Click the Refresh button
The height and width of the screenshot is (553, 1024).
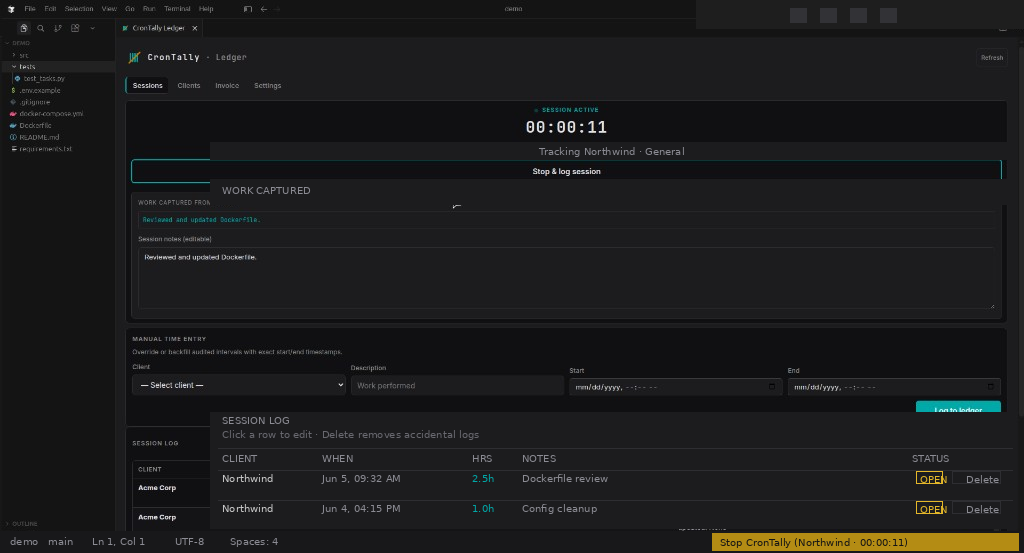click(x=991, y=57)
